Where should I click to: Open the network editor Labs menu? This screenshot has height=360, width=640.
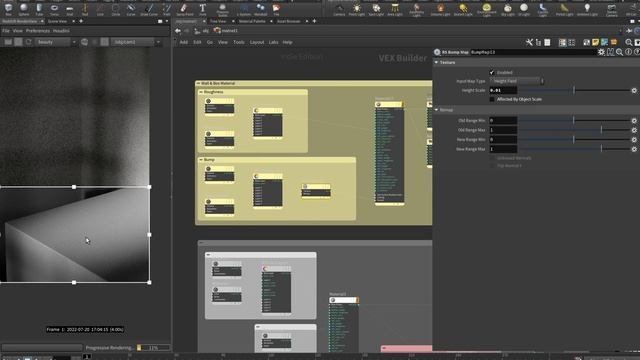click(273, 42)
